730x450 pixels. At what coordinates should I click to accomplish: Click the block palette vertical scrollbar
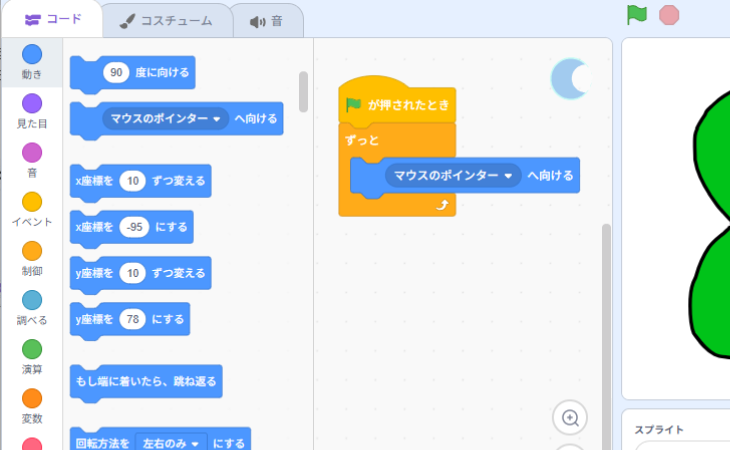[303, 92]
